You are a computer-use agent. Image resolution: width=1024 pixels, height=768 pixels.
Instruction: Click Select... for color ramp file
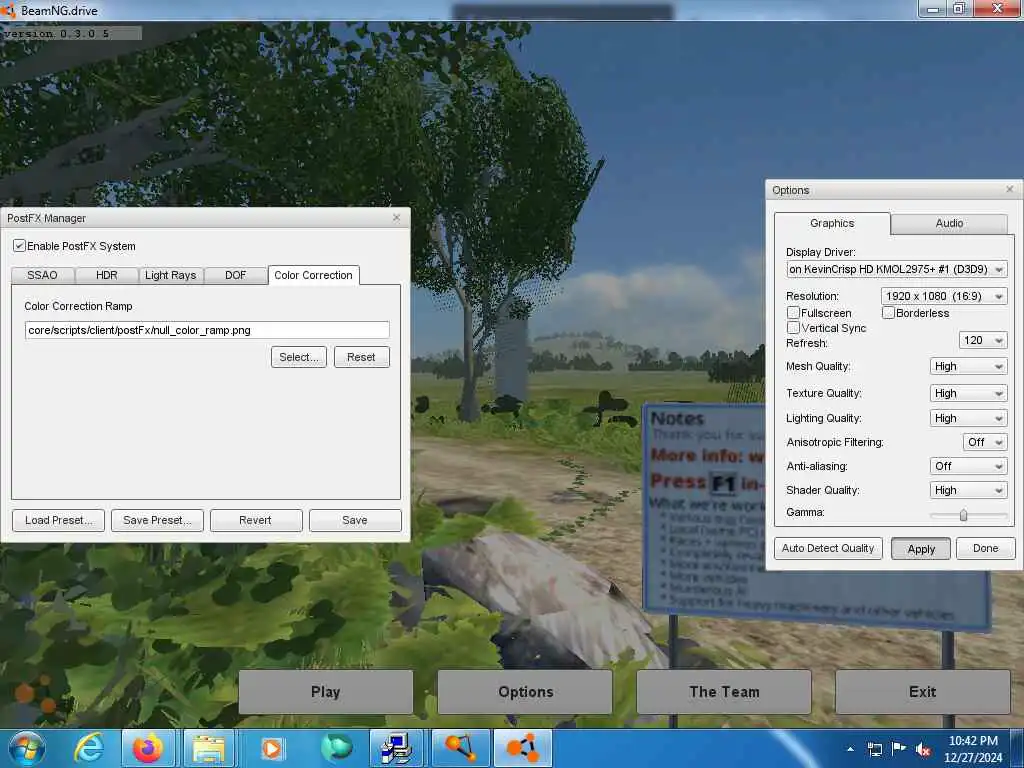tap(299, 357)
